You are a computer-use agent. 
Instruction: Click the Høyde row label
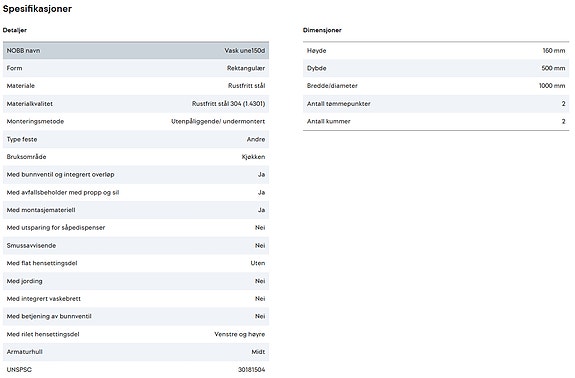tap(316, 51)
